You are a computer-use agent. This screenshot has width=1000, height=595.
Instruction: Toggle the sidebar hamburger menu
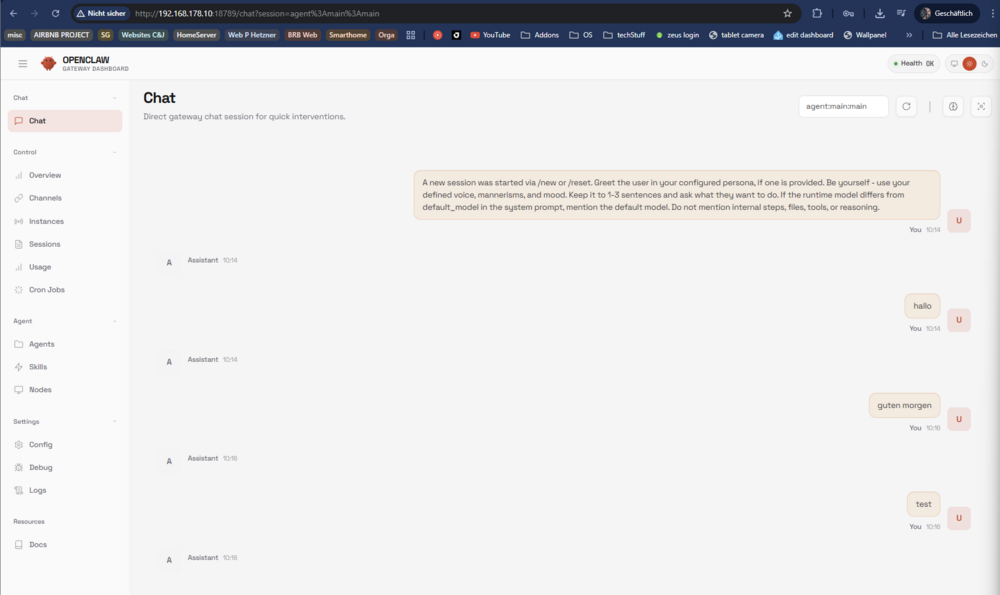click(22, 63)
